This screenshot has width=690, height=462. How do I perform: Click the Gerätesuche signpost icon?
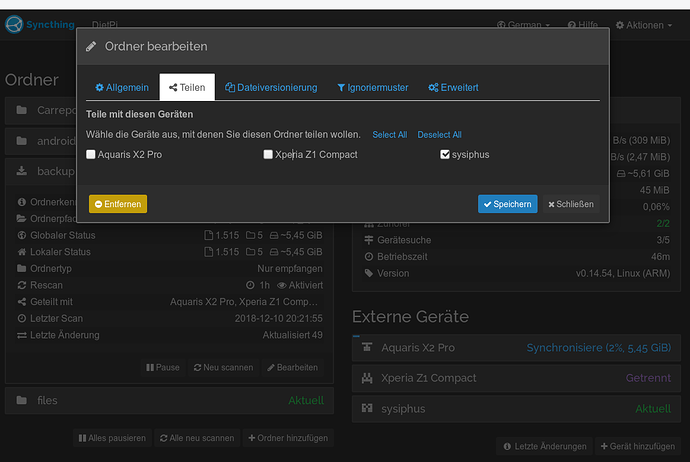pyautogui.click(x=369, y=240)
